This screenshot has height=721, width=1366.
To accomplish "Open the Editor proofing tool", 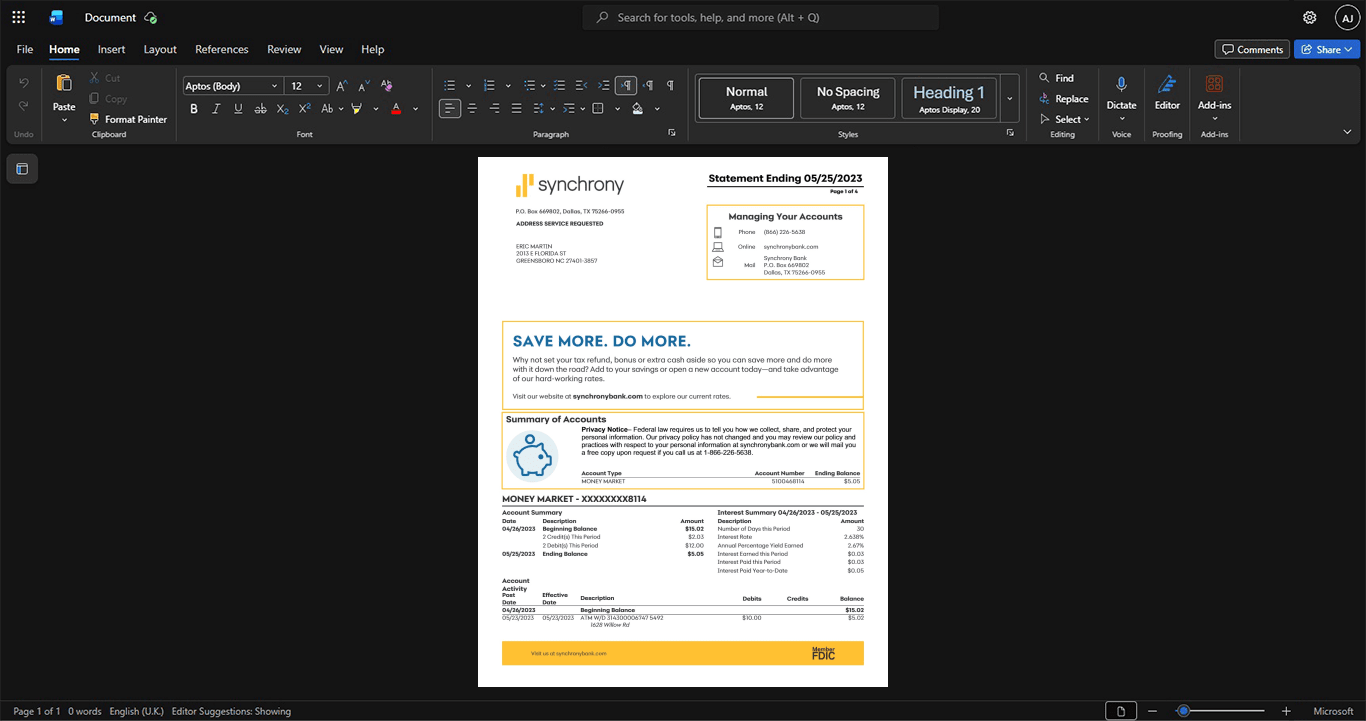I will click(1167, 93).
